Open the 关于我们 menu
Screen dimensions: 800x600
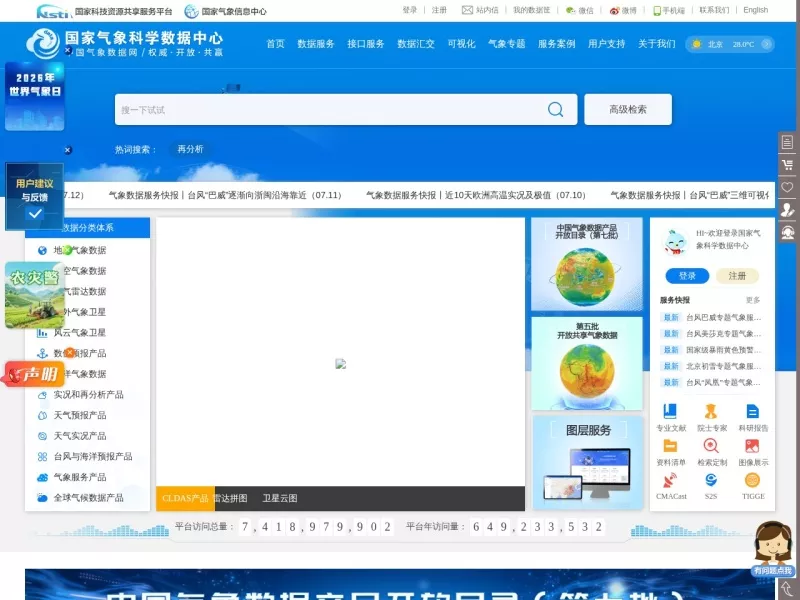[657, 44]
